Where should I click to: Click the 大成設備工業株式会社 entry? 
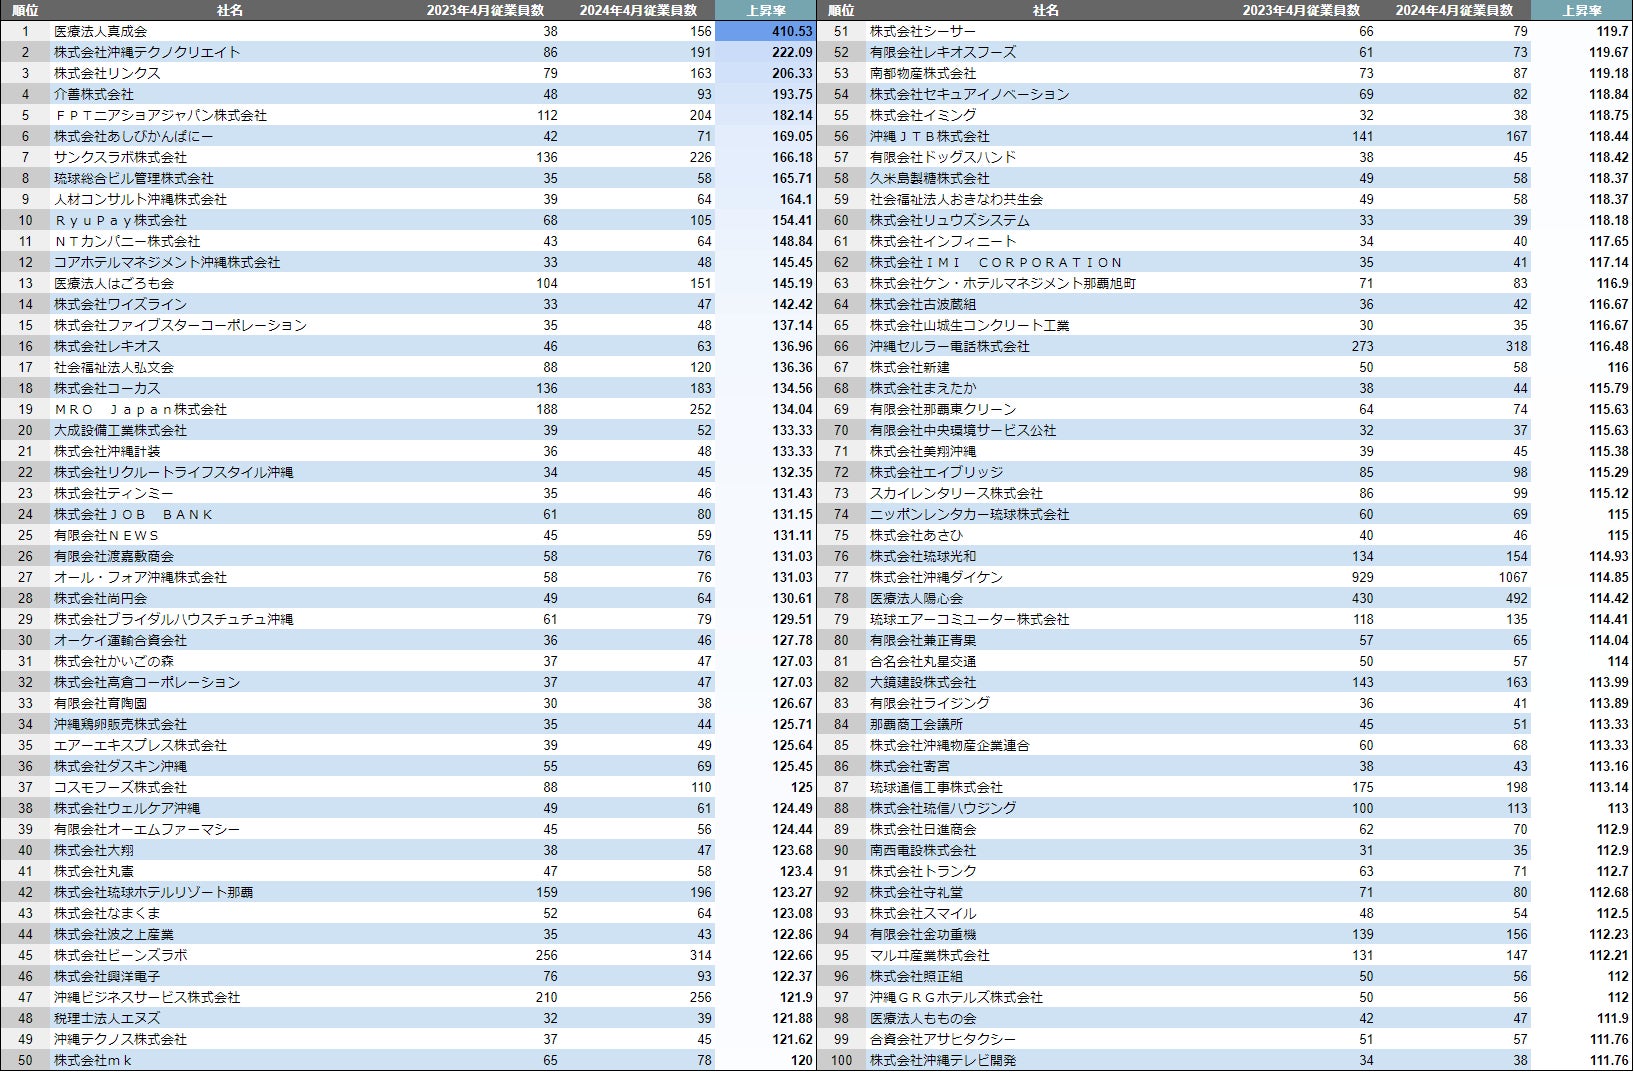pos(120,430)
